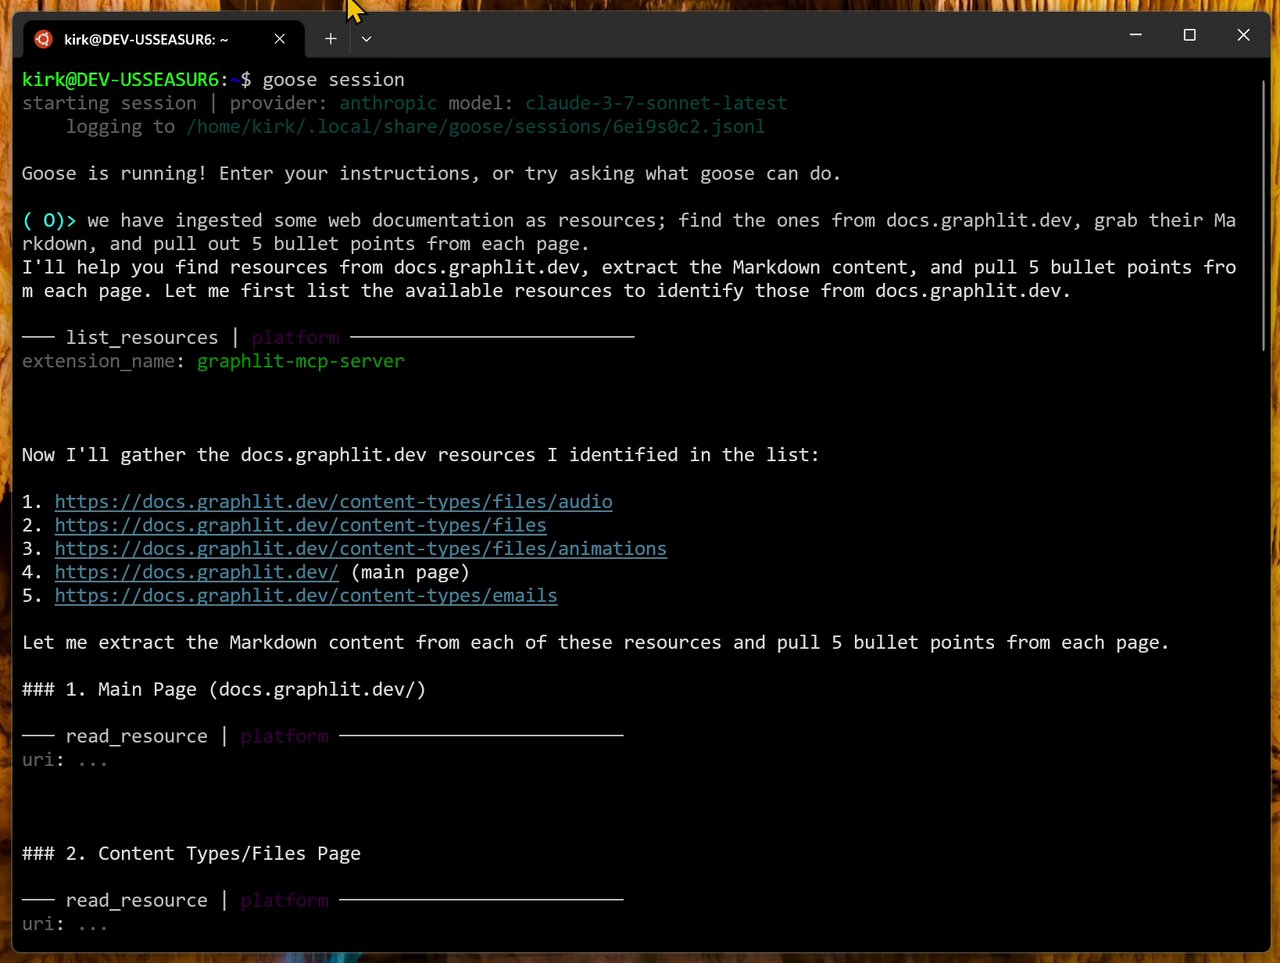Open the content-types/files/audio link
The width and height of the screenshot is (1280, 963).
[x=333, y=502]
